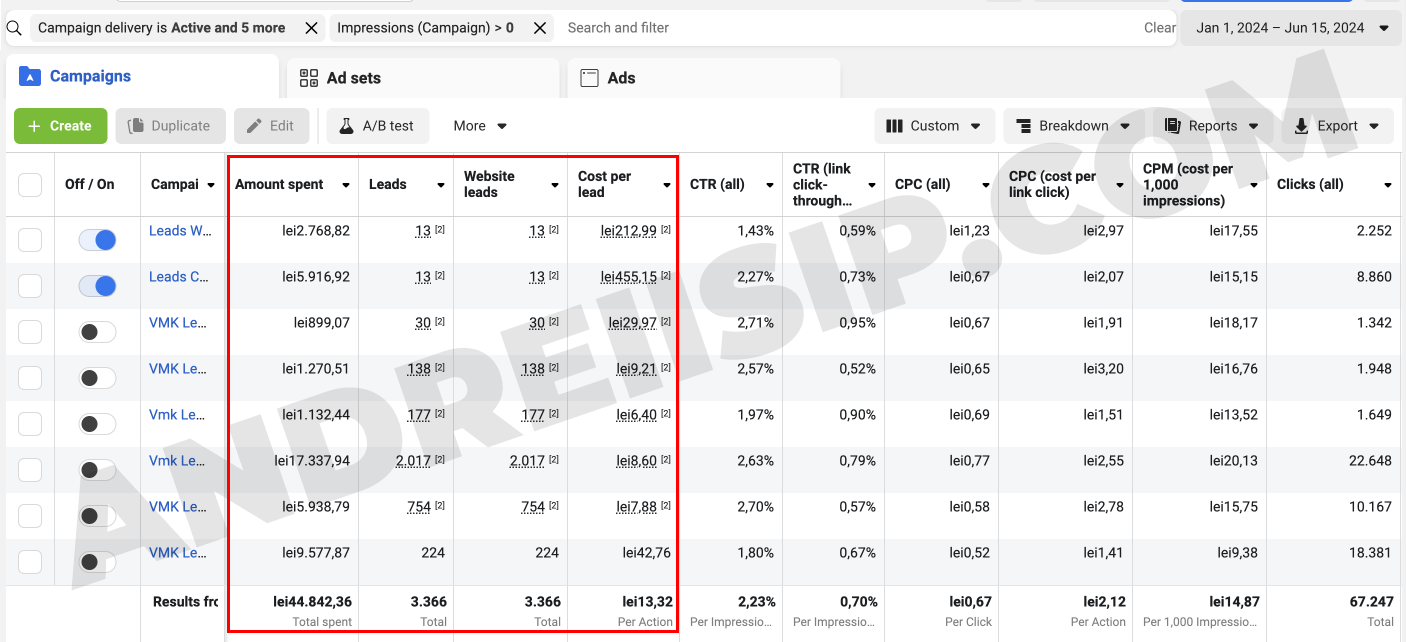Screen dimensions: 1406x642
Task: Open the campaign link in lei9.577,87 row
Action: point(178,553)
